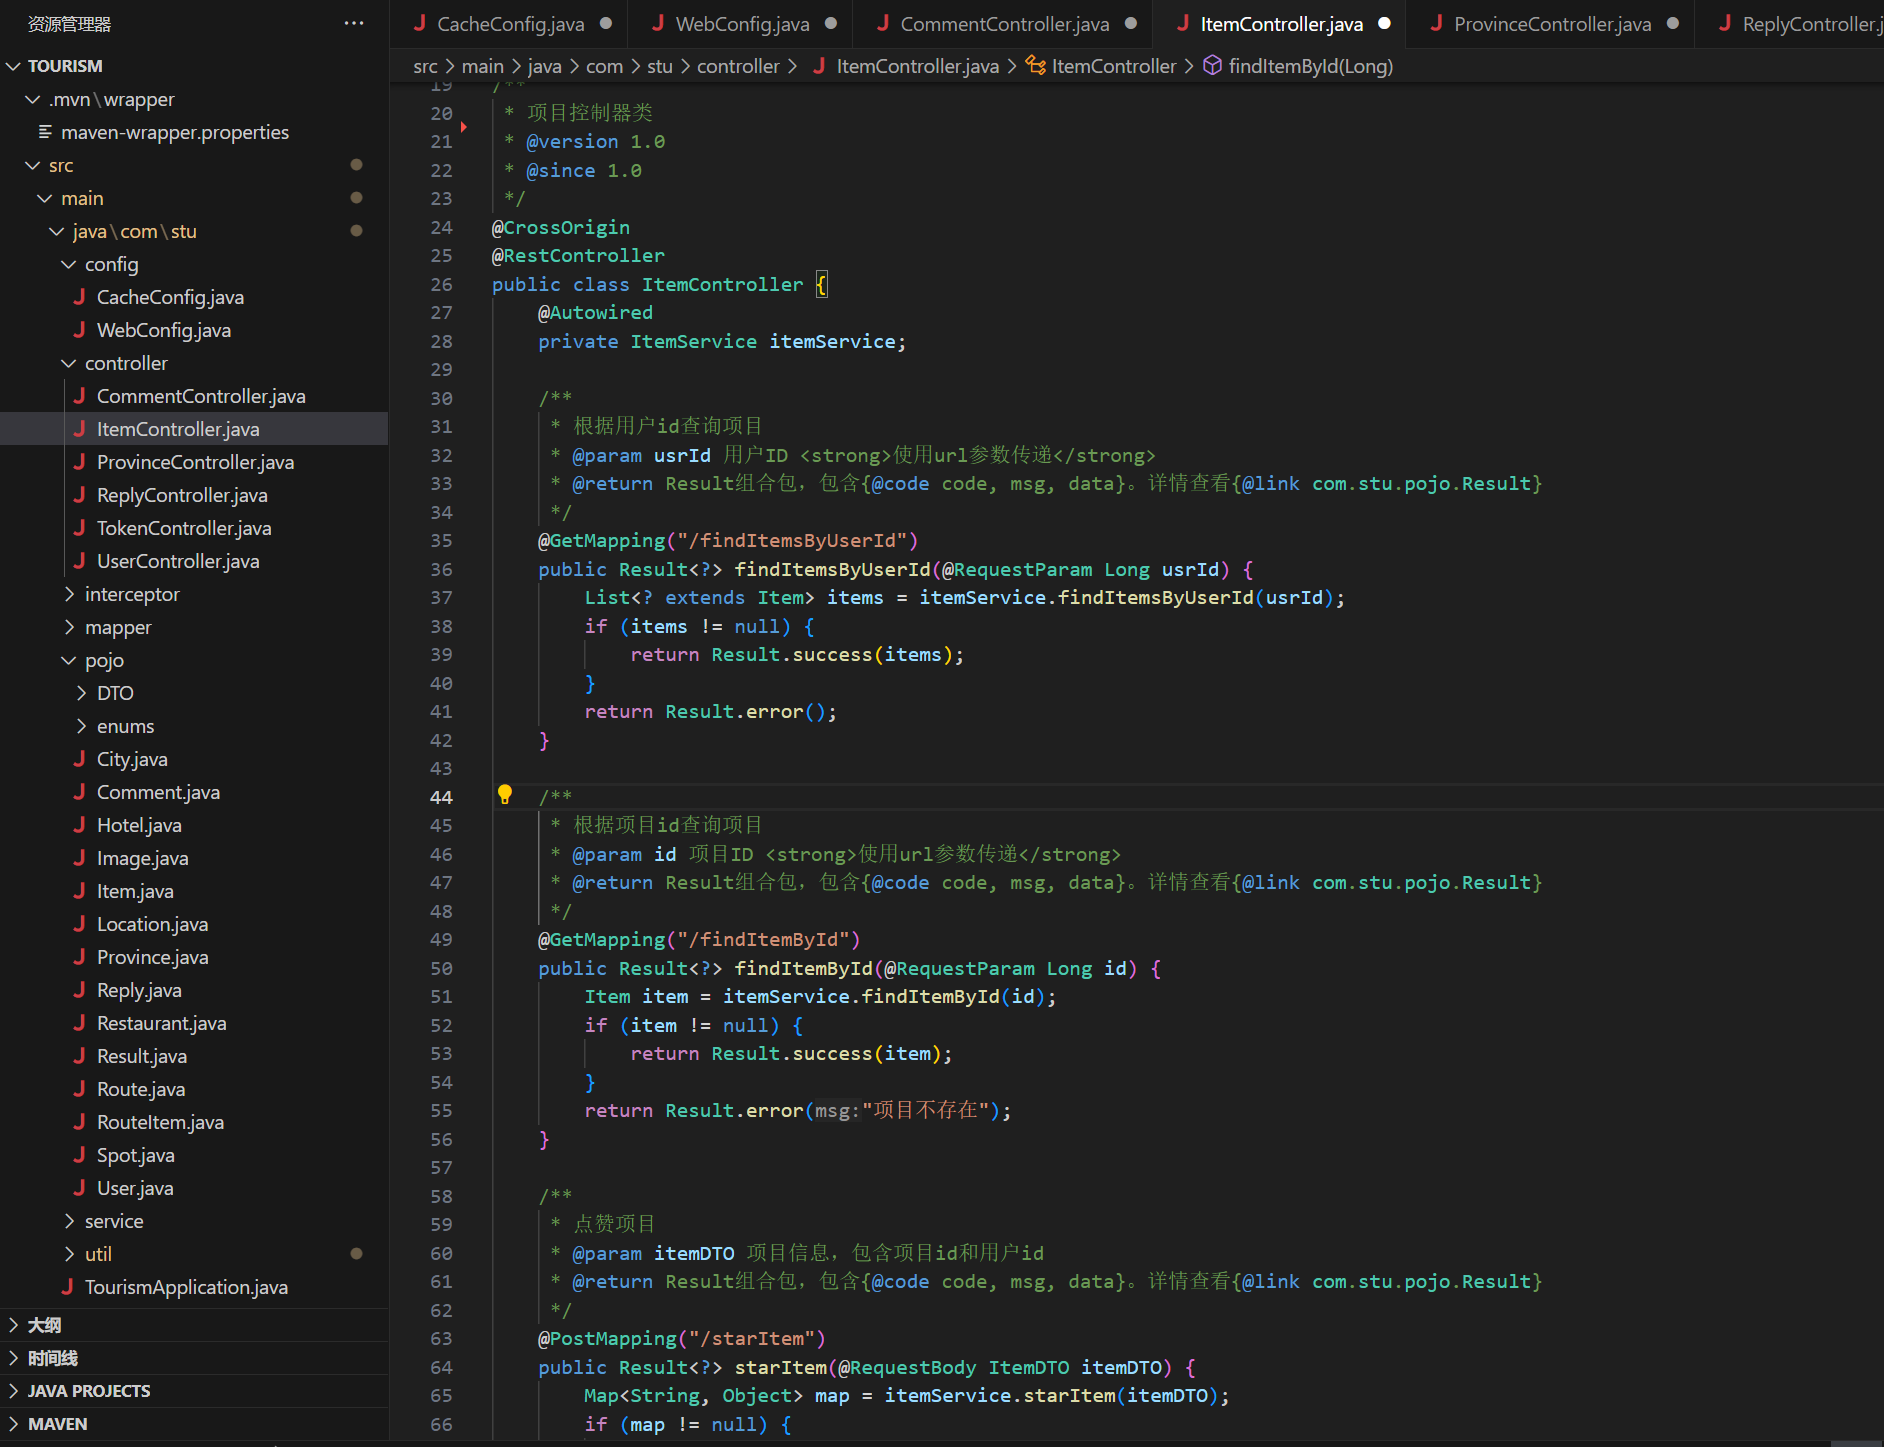The height and width of the screenshot is (1447, 1884).
Task: Click the class symbol icon in breadcrumb ItemController
Action: [x=1036, y=66]
